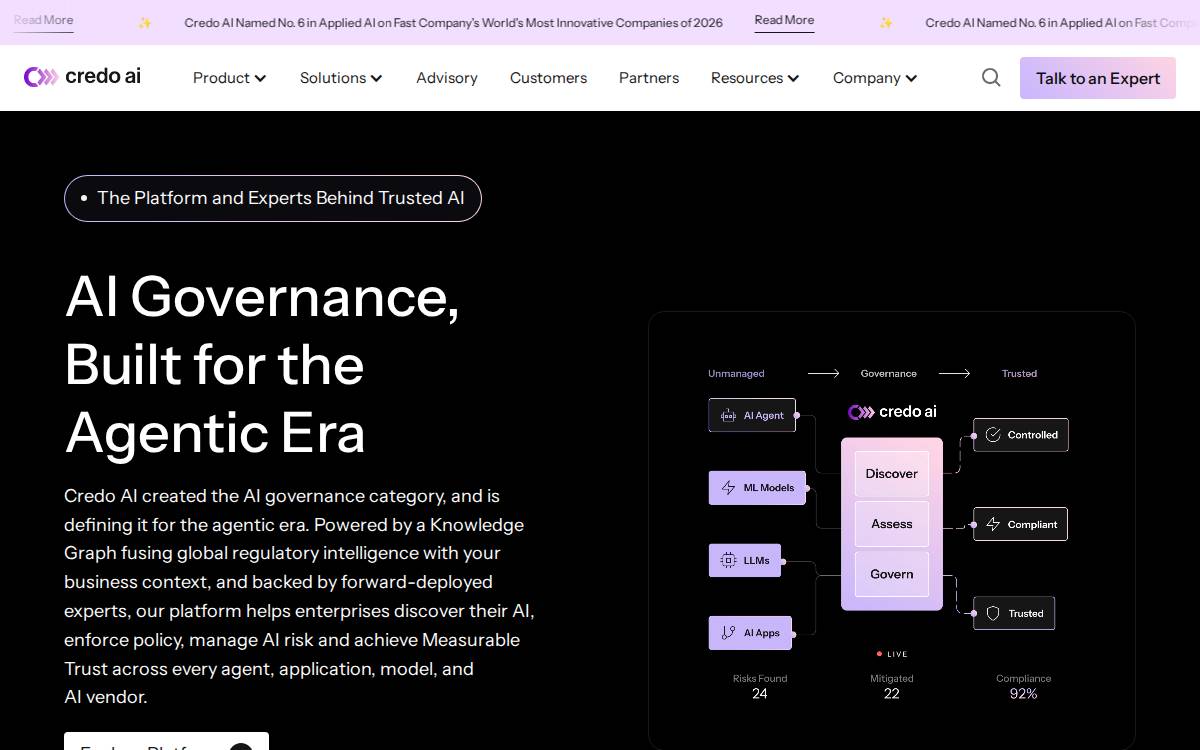Click the Trusted shield icon
1200x750 pixels.
point(993,613)
